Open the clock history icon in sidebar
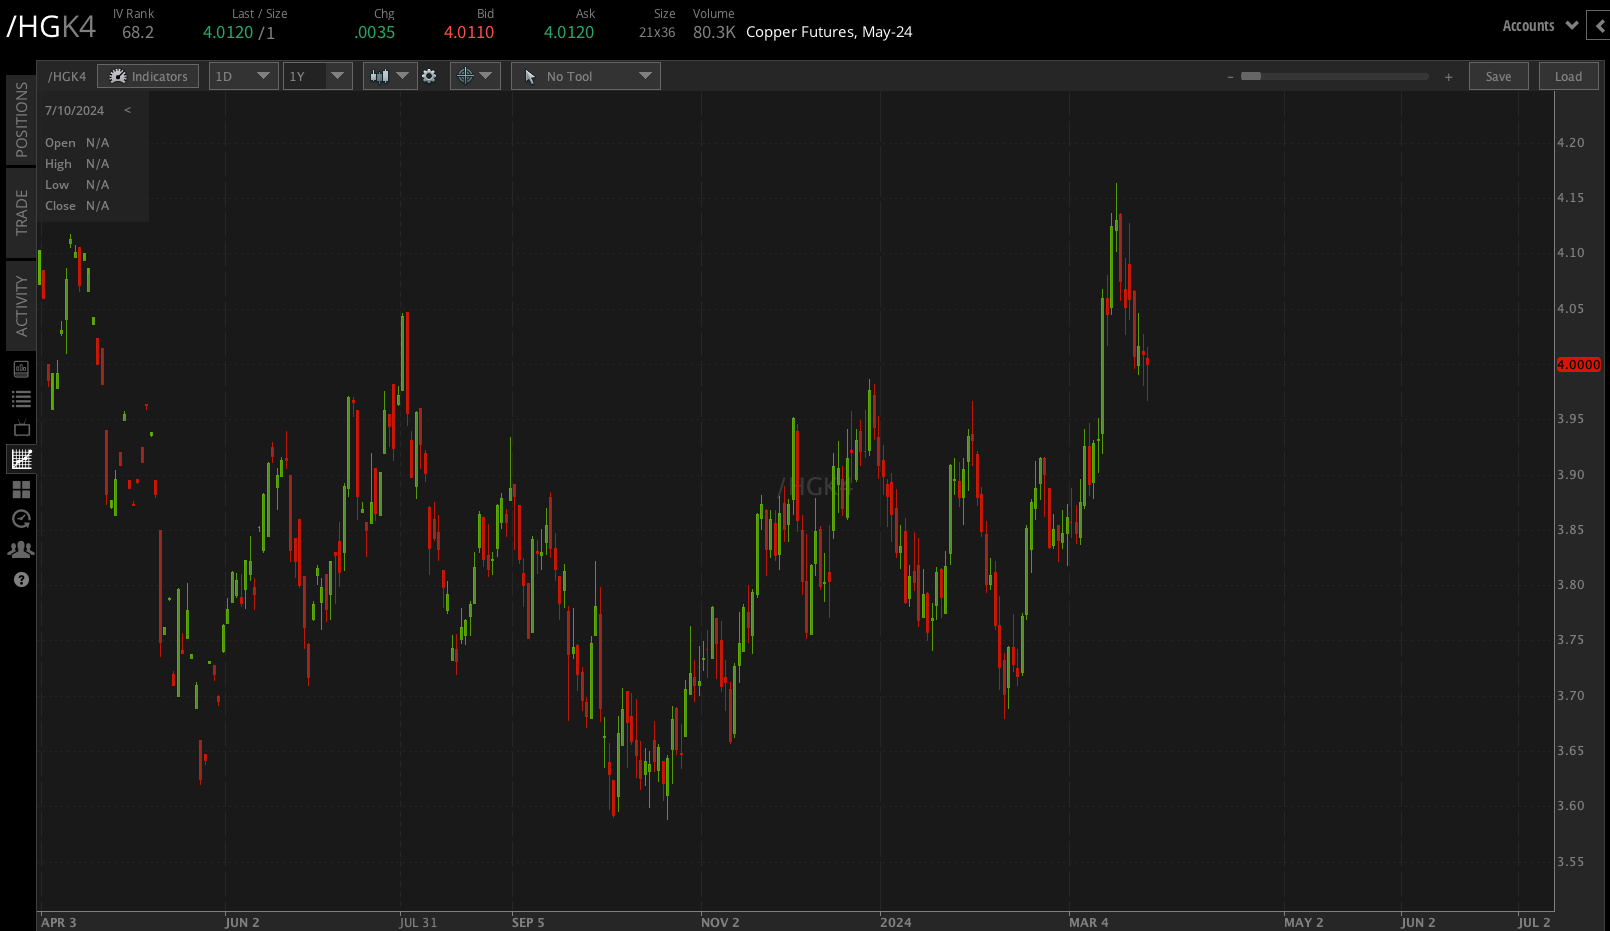The height and width of the screenshot is (931, 1610). [x=21, y=519]
